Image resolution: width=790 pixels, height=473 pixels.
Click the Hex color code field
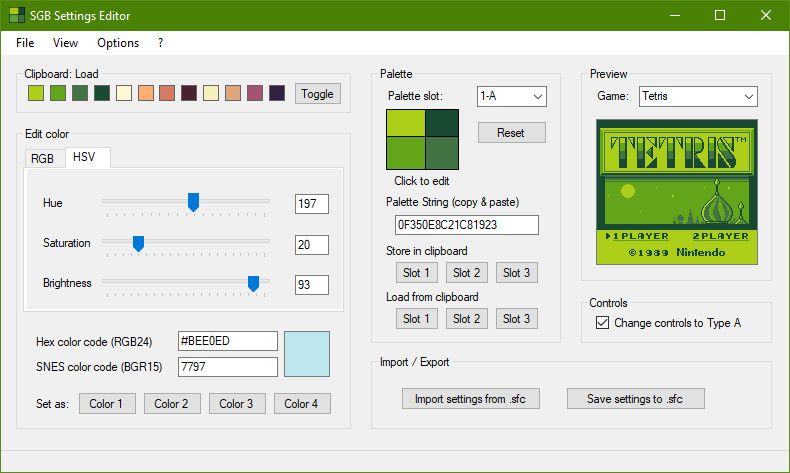click(228, 341)
